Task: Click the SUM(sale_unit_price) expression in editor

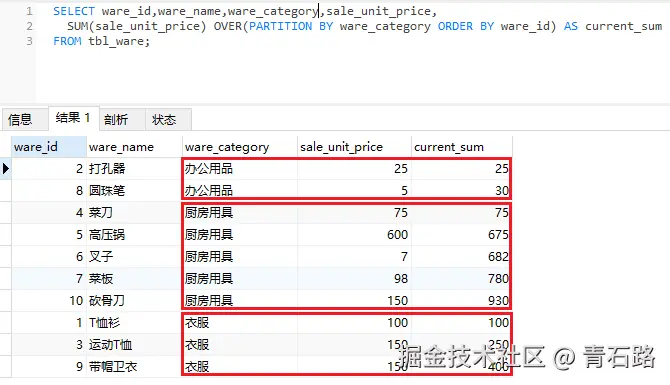Action: pos(136,26)
